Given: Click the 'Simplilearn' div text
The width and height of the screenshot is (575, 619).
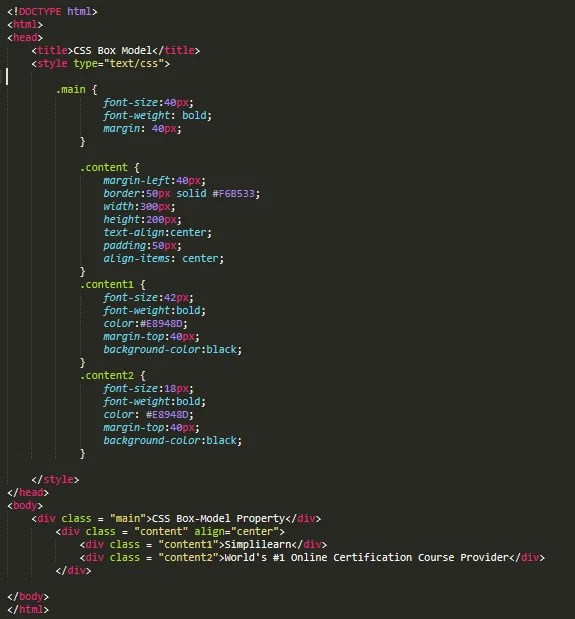Looking at the screenshot, I should [x=258, y=544].
